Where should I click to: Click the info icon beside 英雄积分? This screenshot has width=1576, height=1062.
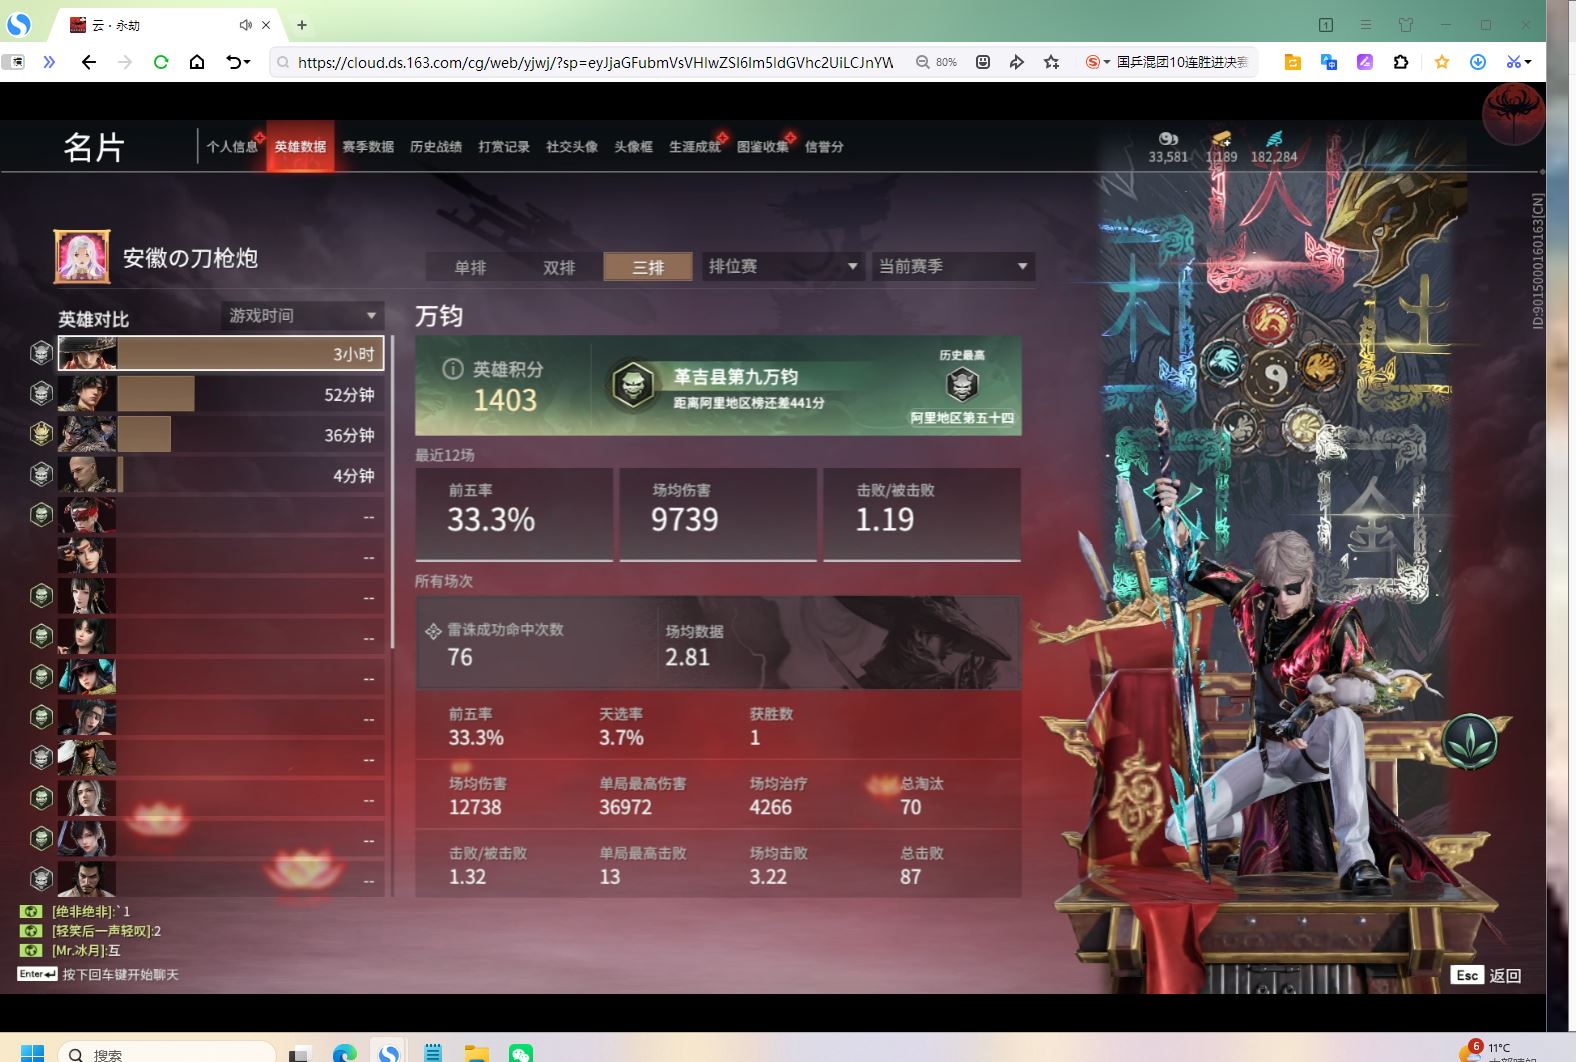point(452,369)
